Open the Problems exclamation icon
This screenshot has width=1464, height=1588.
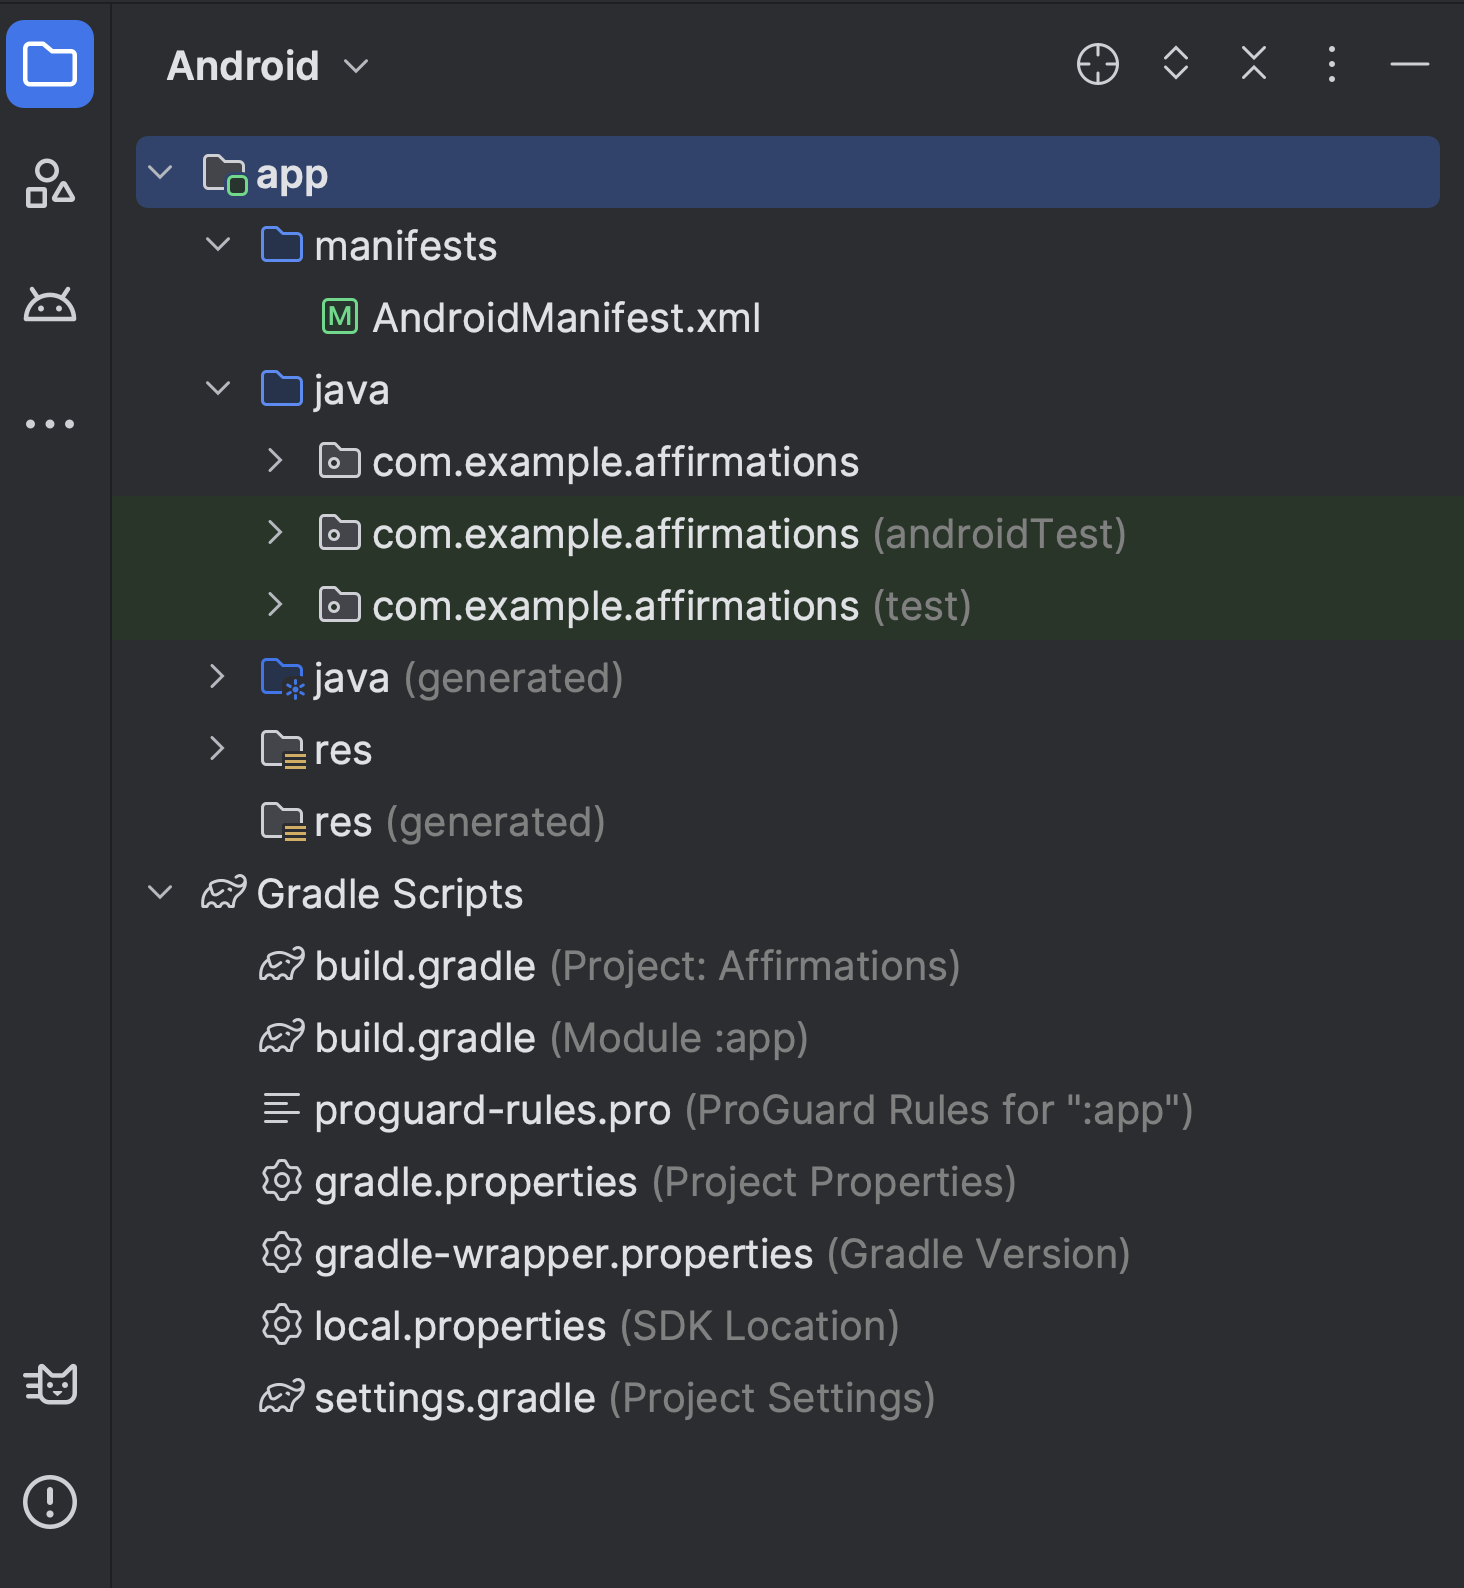click(x=50, y=1502)
